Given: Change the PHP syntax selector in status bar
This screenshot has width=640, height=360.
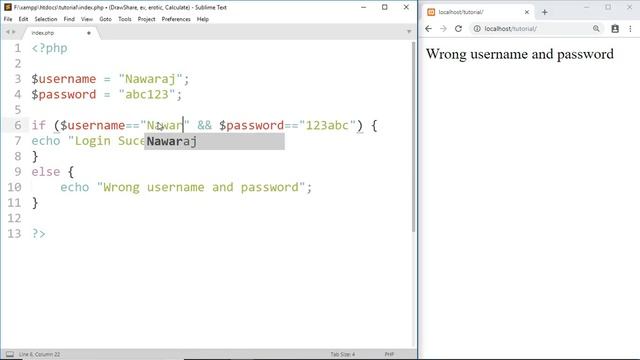Looking at the screenshot, I should point(389,354).
